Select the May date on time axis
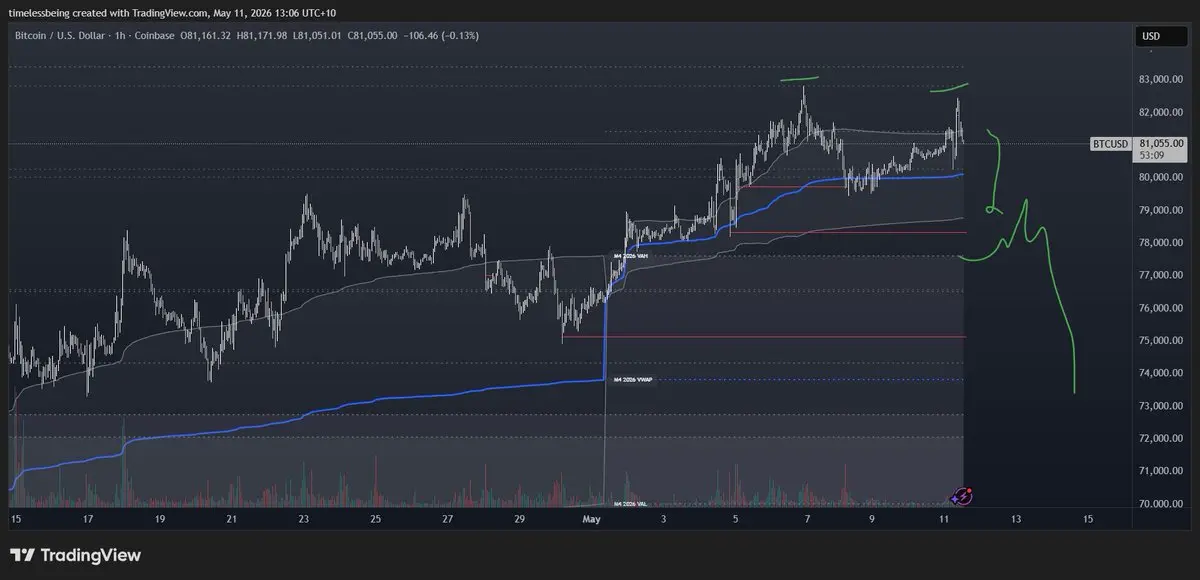Image resolution: width=1200 pixels, height=580 pixels. pyautogui.click(x=593, y=519)
